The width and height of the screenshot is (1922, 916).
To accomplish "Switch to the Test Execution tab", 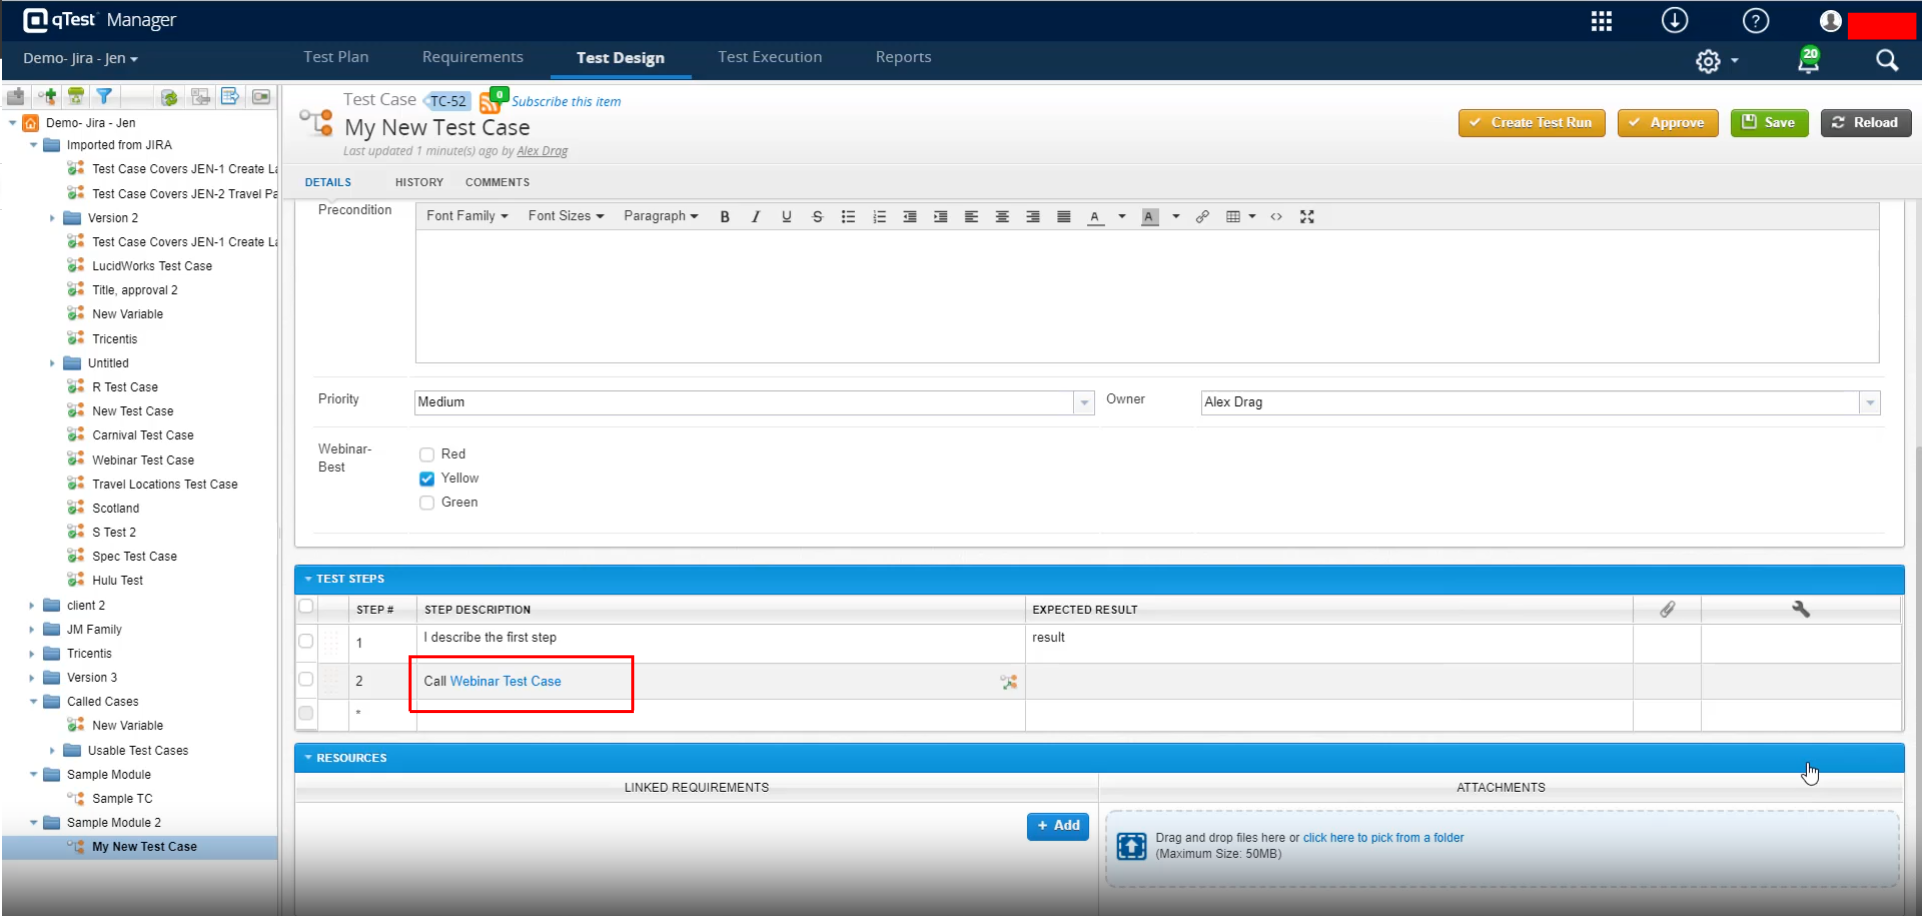I will [x=769, y=57].
